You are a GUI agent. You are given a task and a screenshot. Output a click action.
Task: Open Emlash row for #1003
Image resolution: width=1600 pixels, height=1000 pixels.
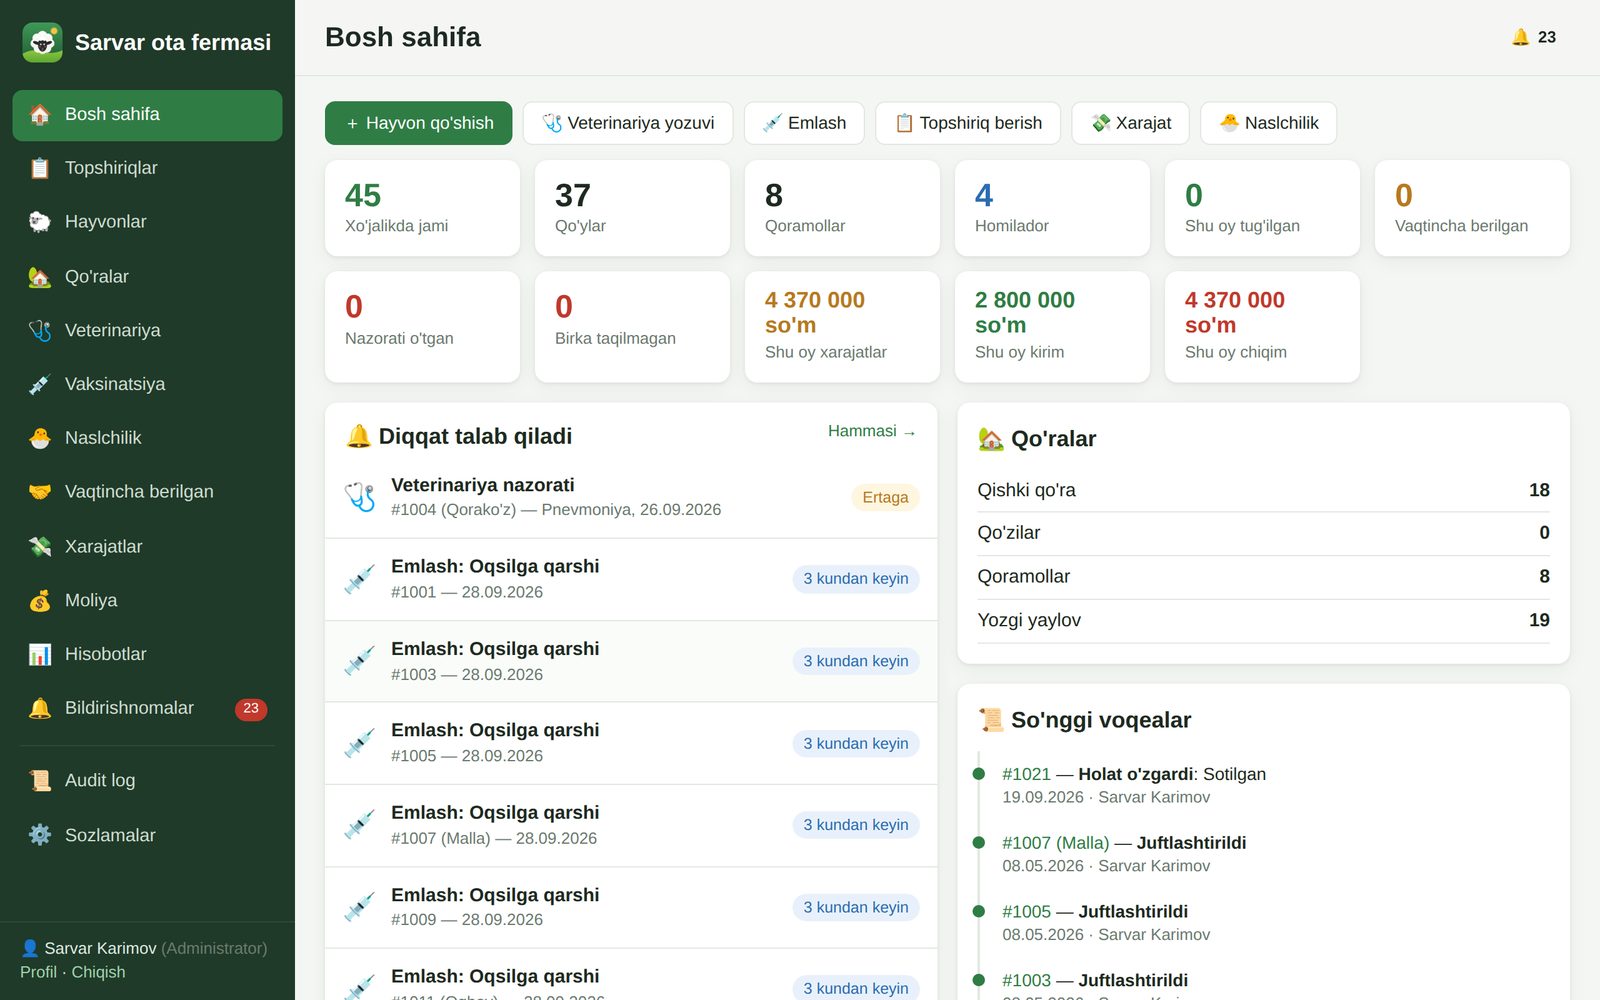coord(631,661)
